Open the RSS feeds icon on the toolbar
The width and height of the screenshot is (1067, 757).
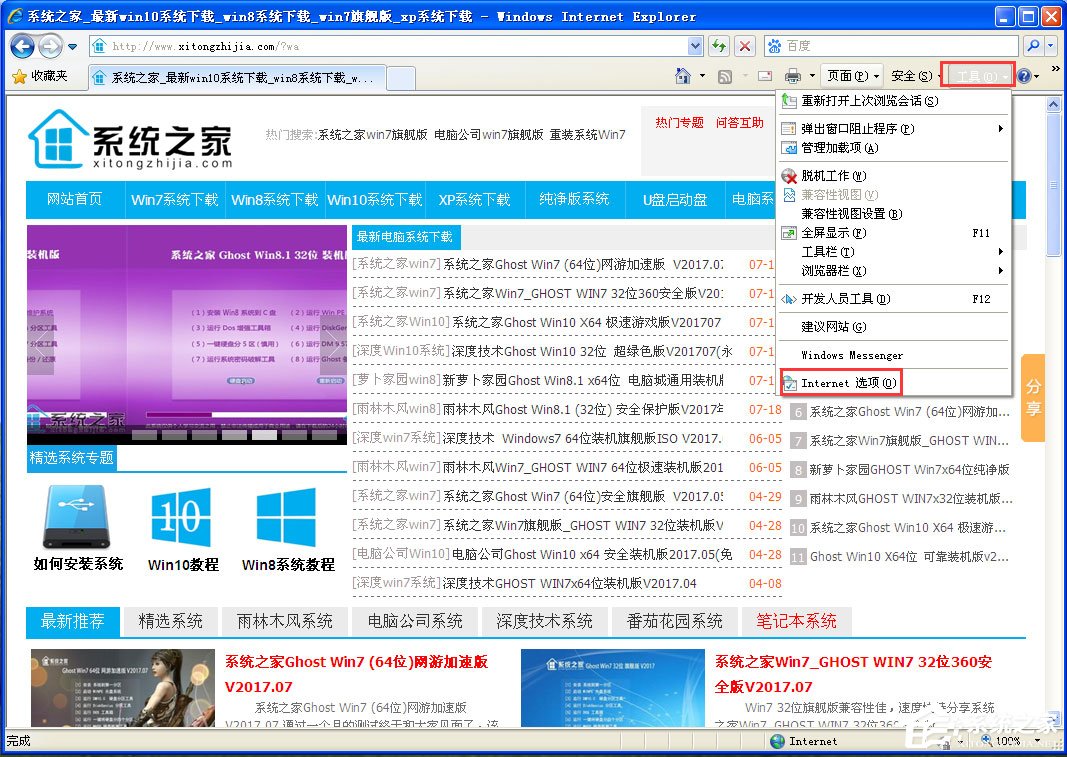(723, 75)
